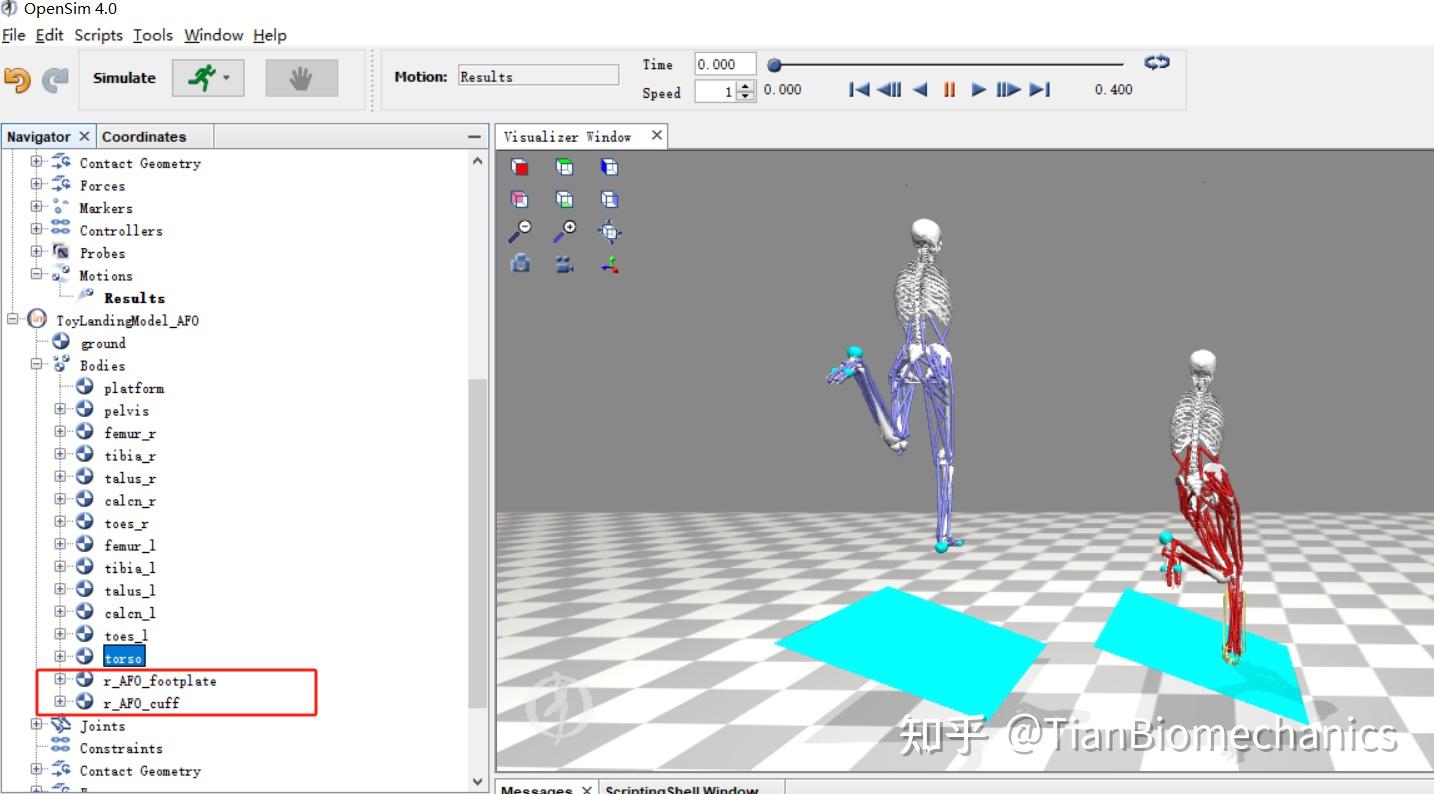
Task: Toggle the axes display icon
Action: pos(609,264)
